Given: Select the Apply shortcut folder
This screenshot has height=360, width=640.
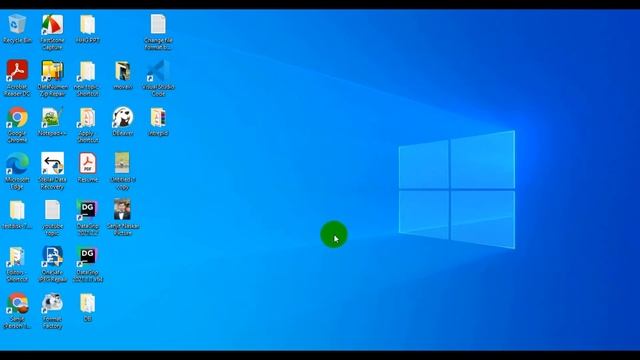Looking at the screenshot, I should (87, 124).
